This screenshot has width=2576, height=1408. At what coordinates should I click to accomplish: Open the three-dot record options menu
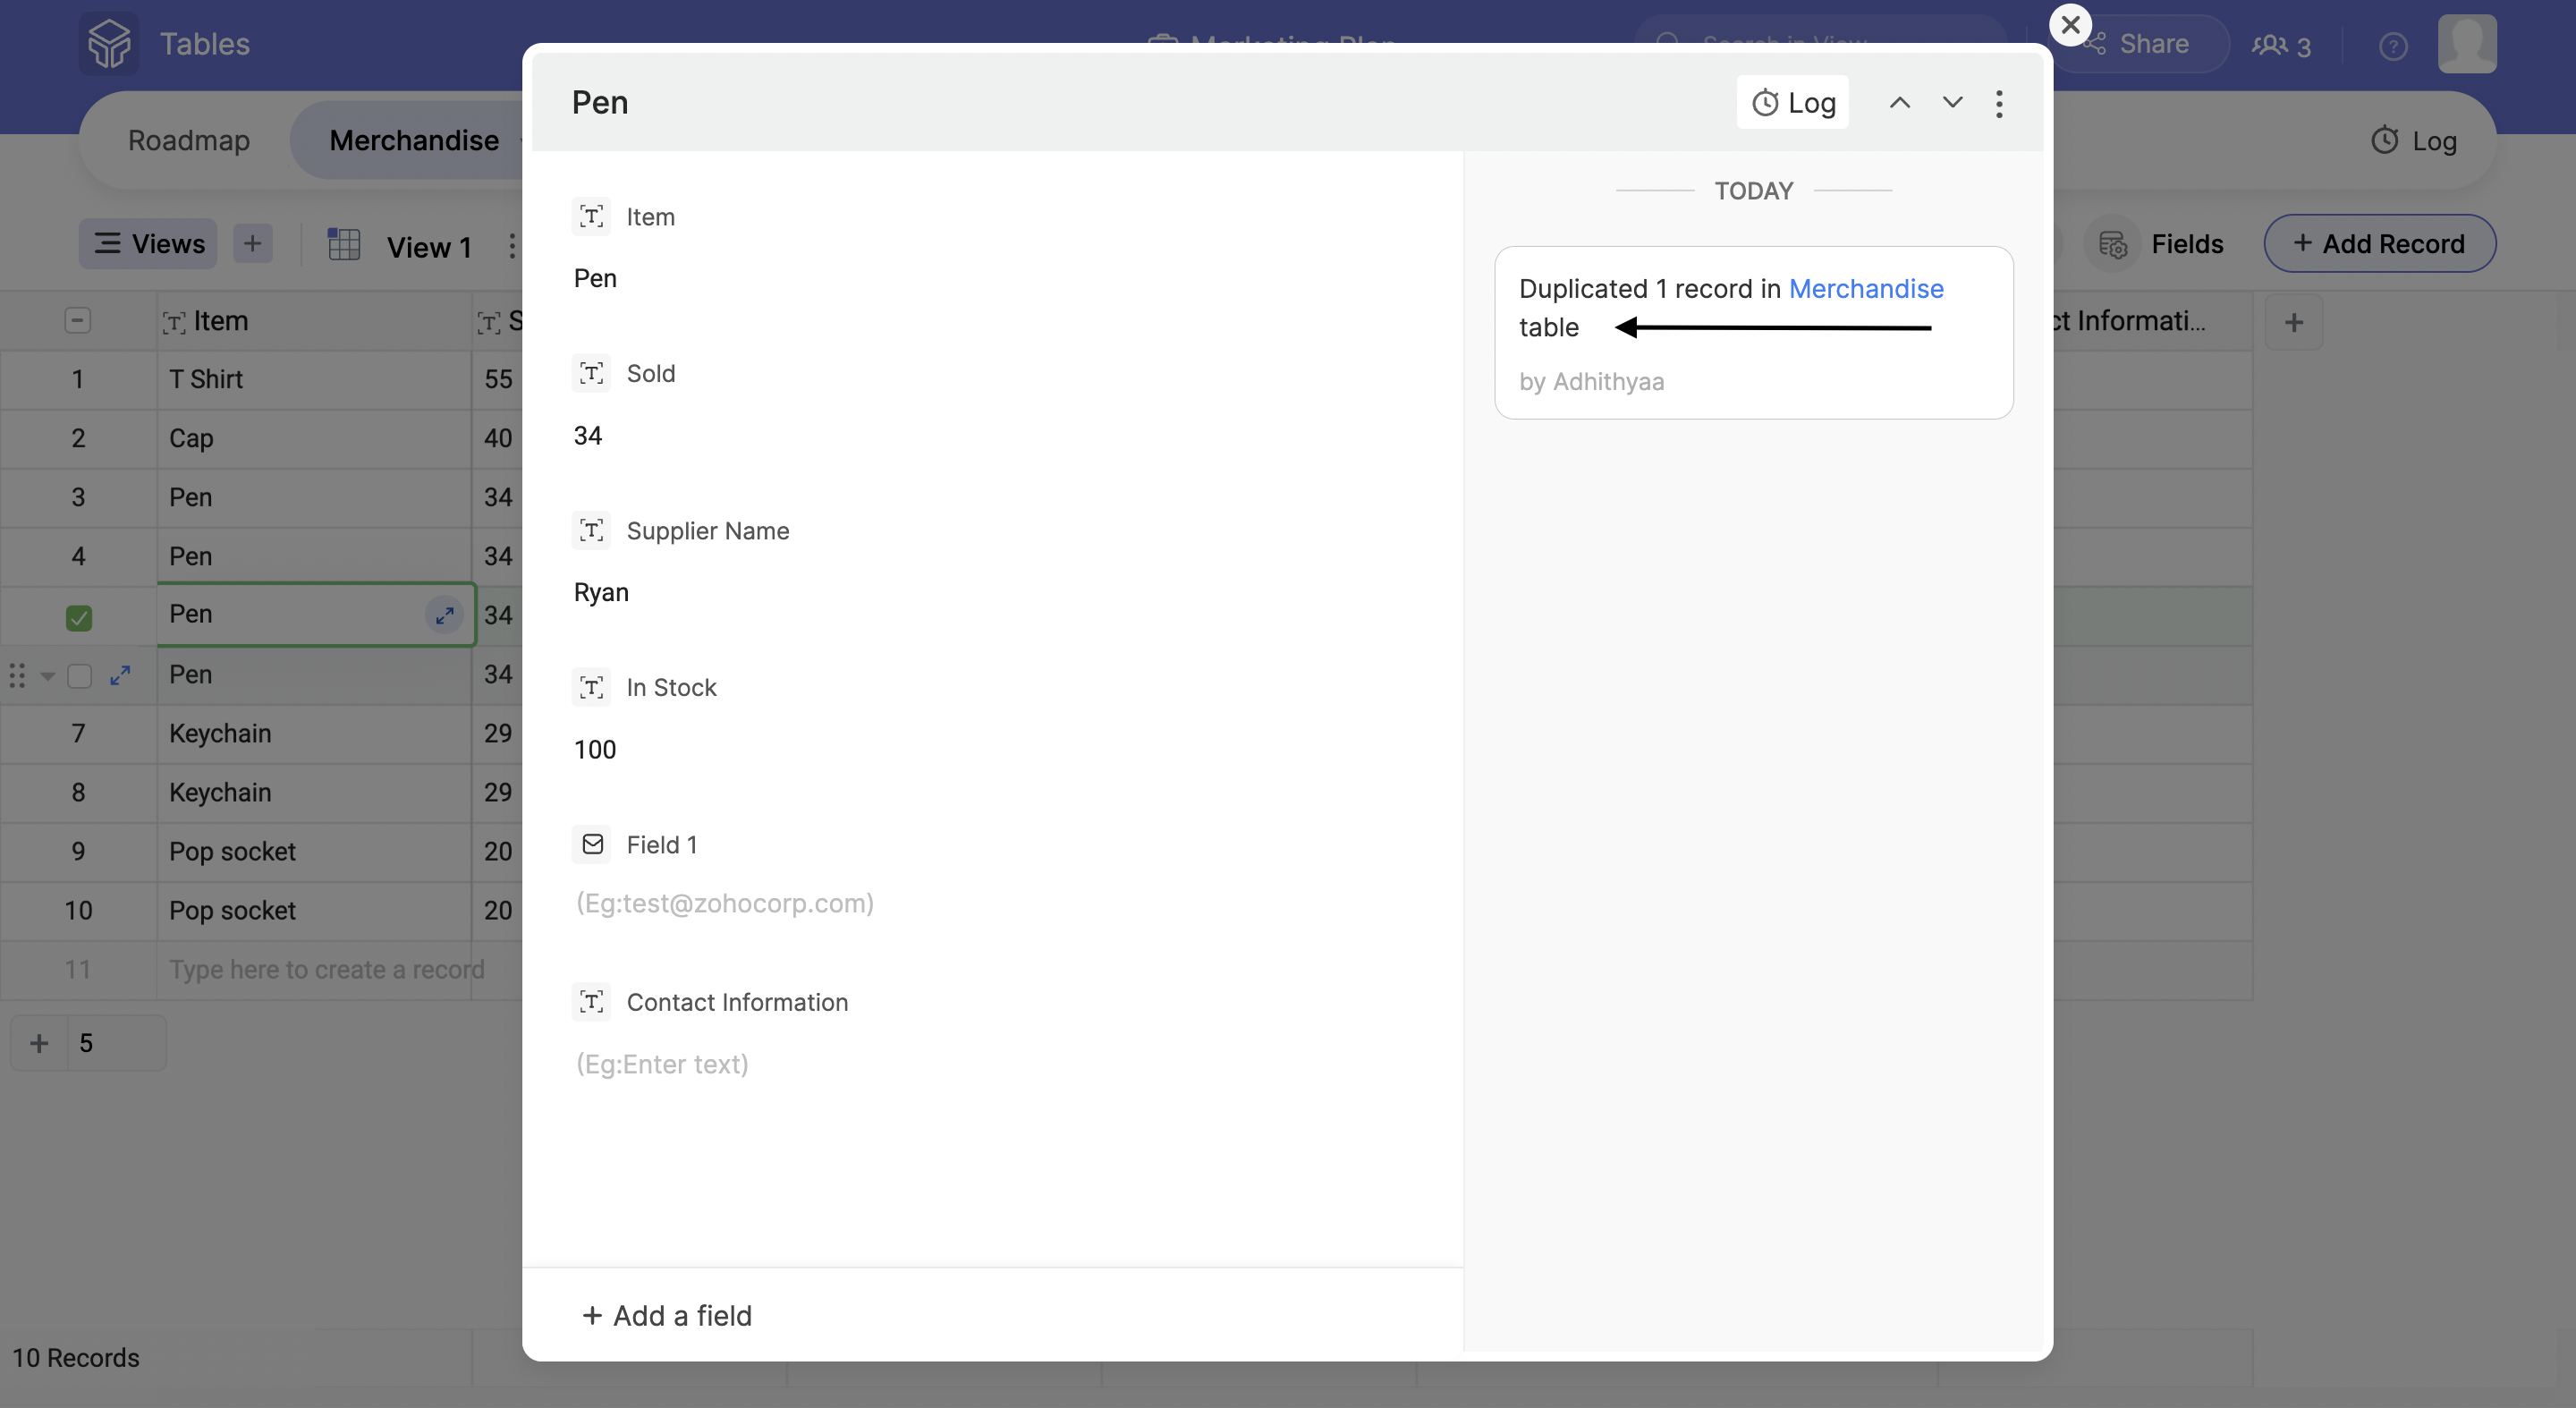click(1999, 104)
